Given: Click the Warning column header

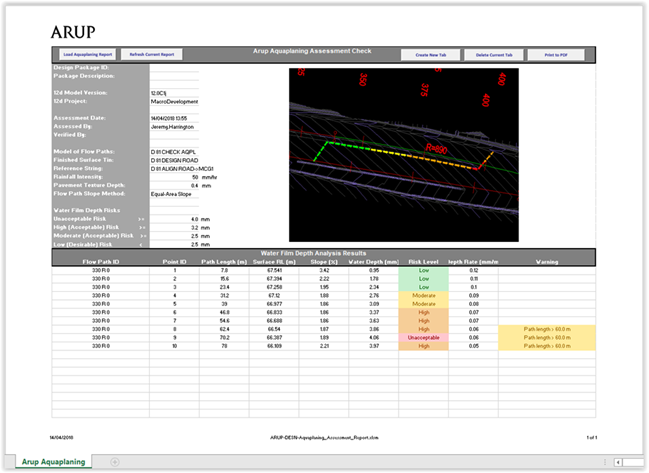Looking at the screenshot, I should (x=547, y=262).
